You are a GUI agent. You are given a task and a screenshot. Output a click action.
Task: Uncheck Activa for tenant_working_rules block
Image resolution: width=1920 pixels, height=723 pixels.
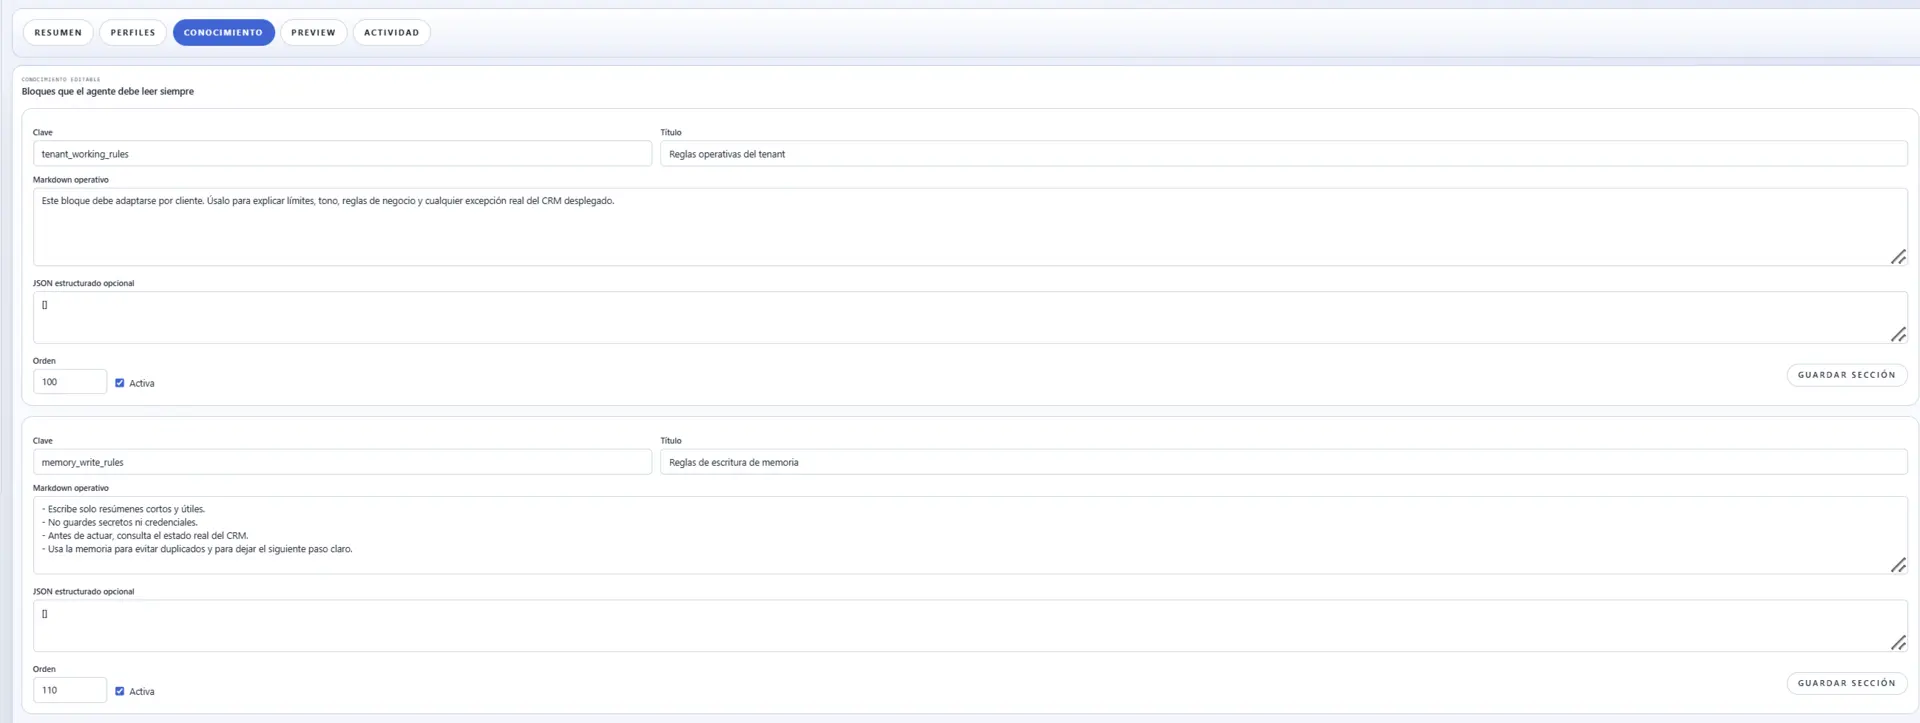click(120, 383)
